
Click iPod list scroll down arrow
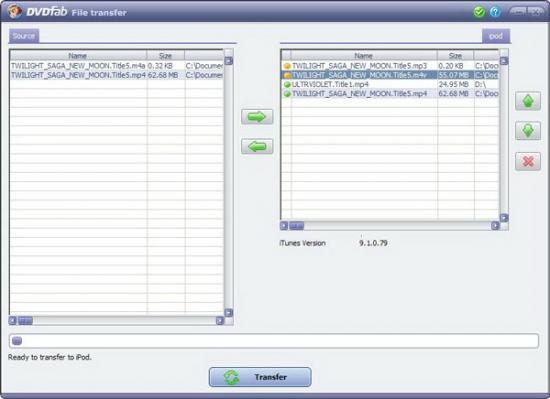tap(504, 218)
